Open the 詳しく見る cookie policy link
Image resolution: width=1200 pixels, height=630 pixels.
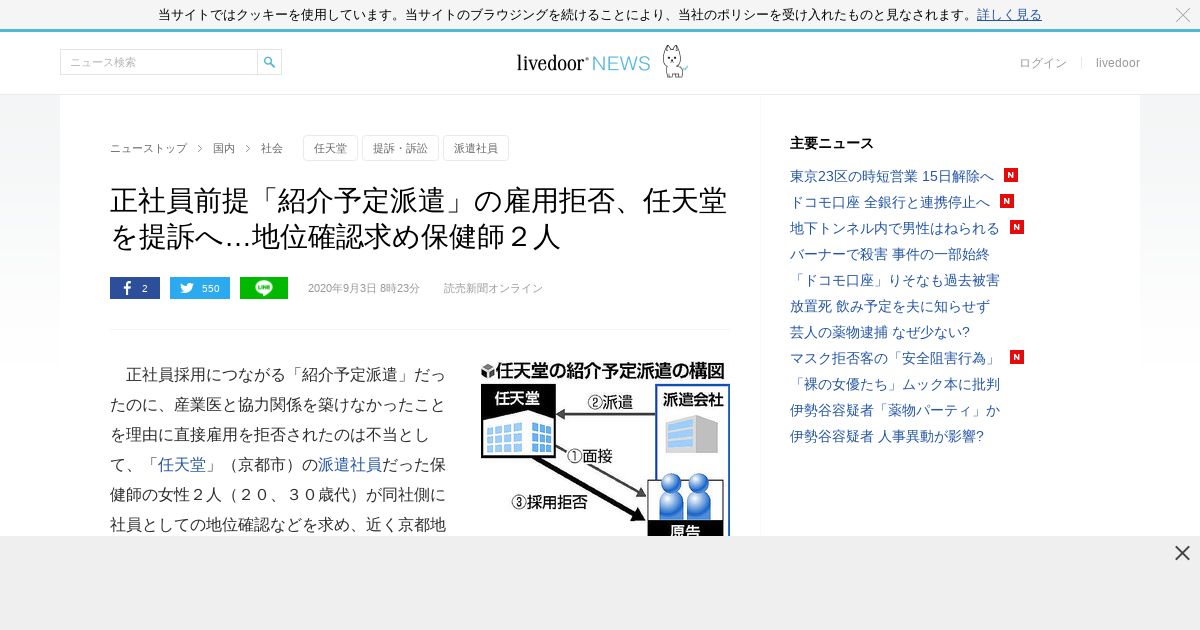(x=1009, y=15)
